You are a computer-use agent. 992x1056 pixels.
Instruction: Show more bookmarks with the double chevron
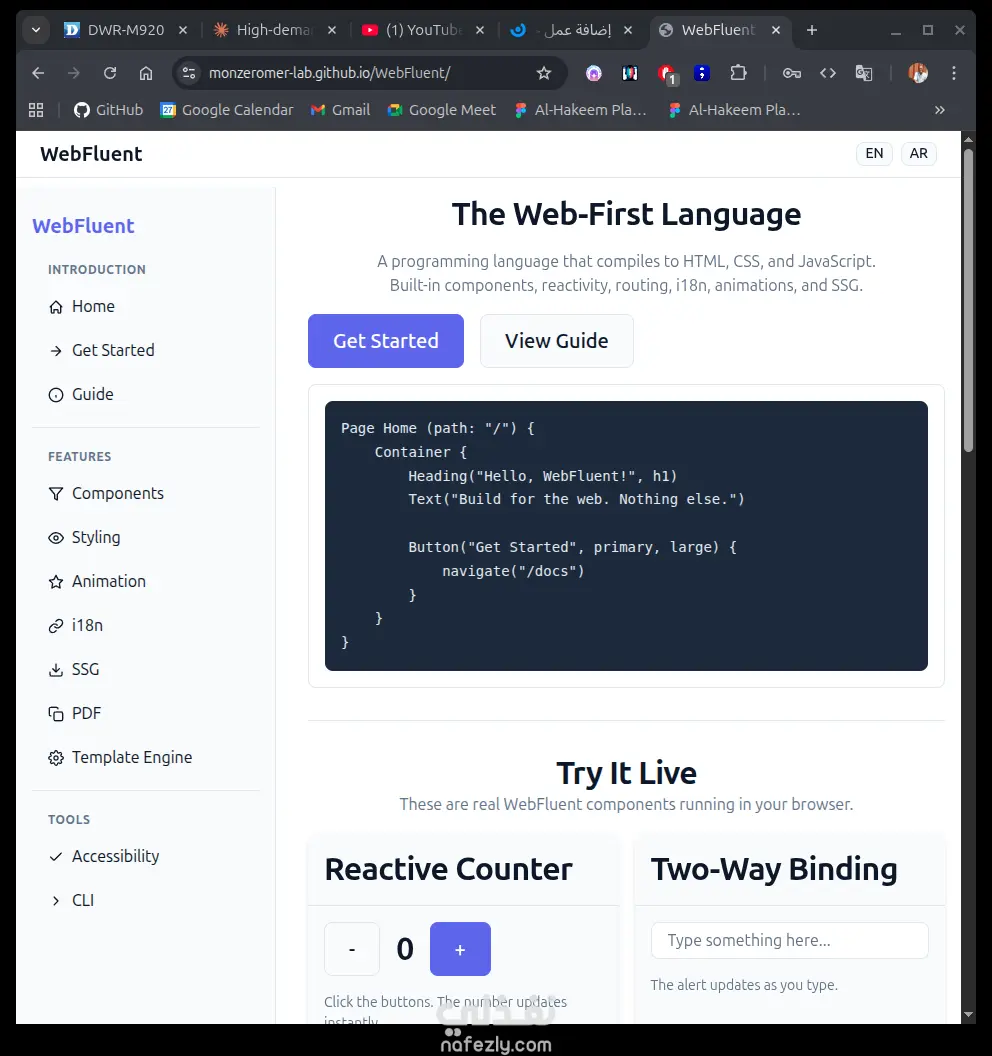tap(939, 110)
